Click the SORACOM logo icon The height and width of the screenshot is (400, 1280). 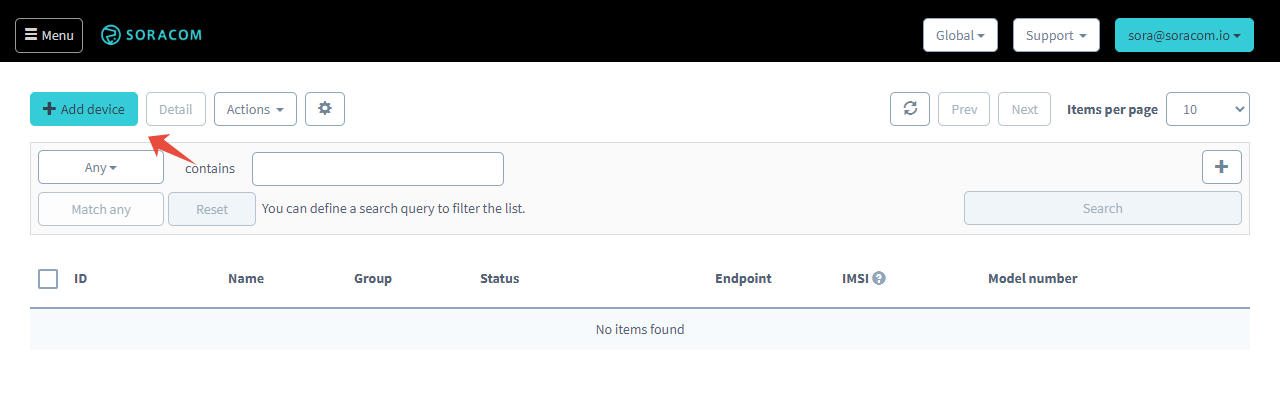point(111,35)
